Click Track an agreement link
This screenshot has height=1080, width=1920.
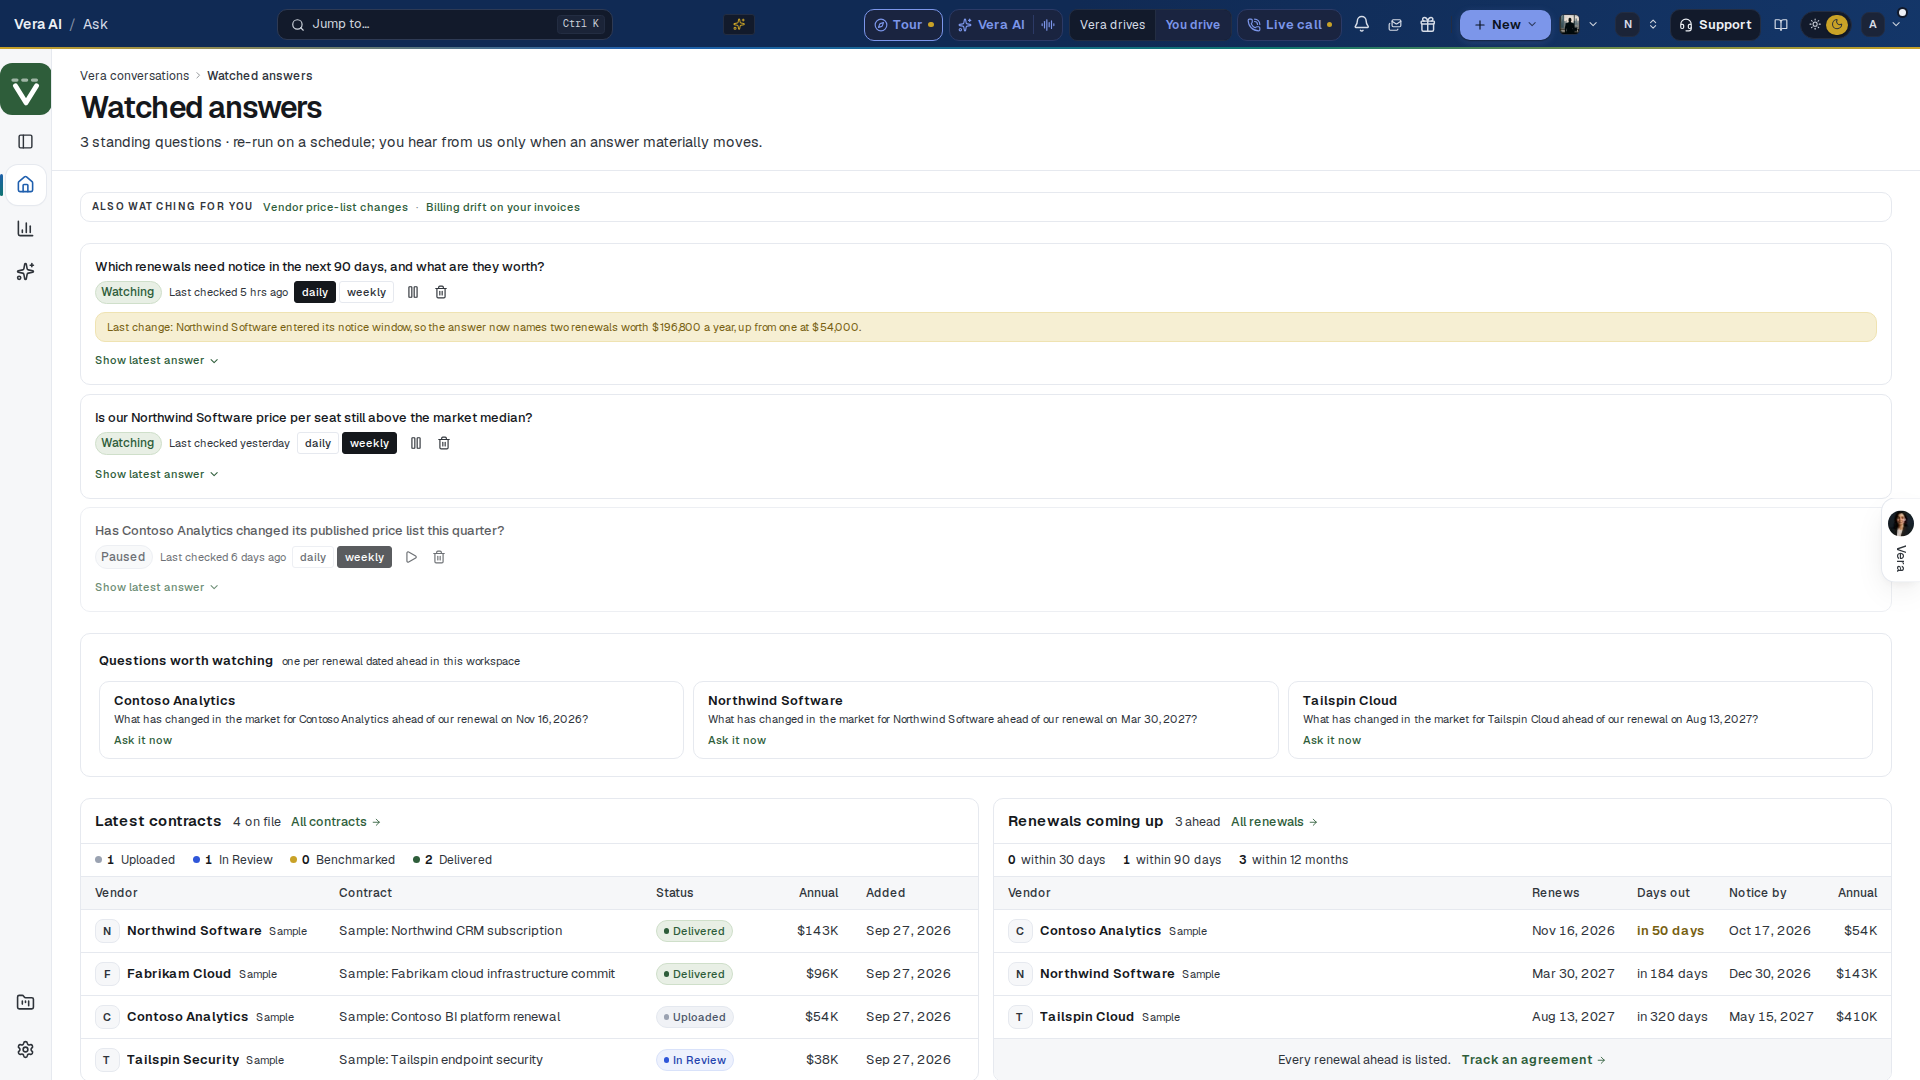coord(1533,1060)
